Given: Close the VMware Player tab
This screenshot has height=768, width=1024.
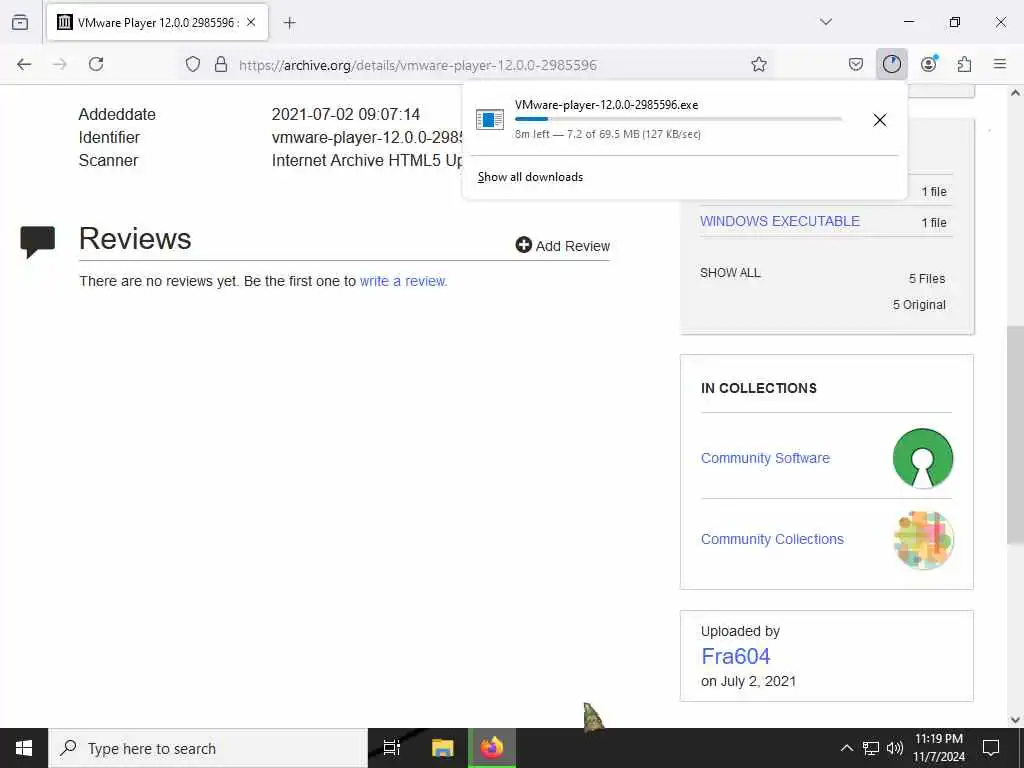Looking at the screenshot, I should [251, 22].
